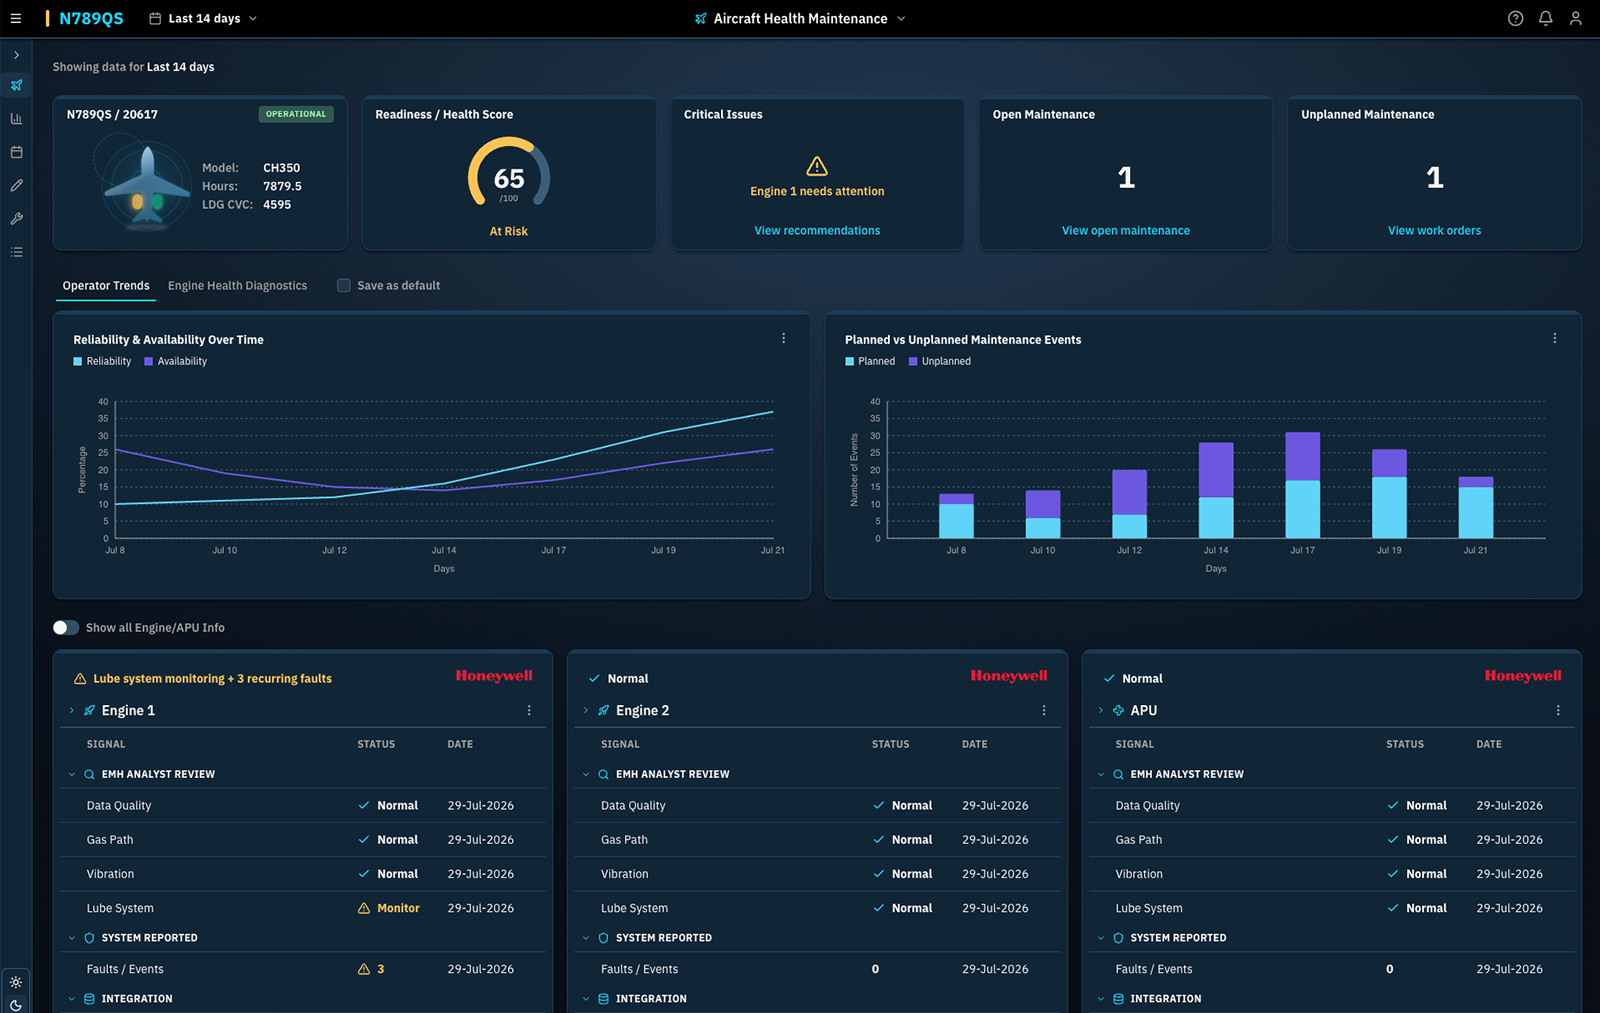Open the hamburger menu at top left
Image resolution: width=1600 pixels, height=1013 pixels.
click(x=16, y=18)
